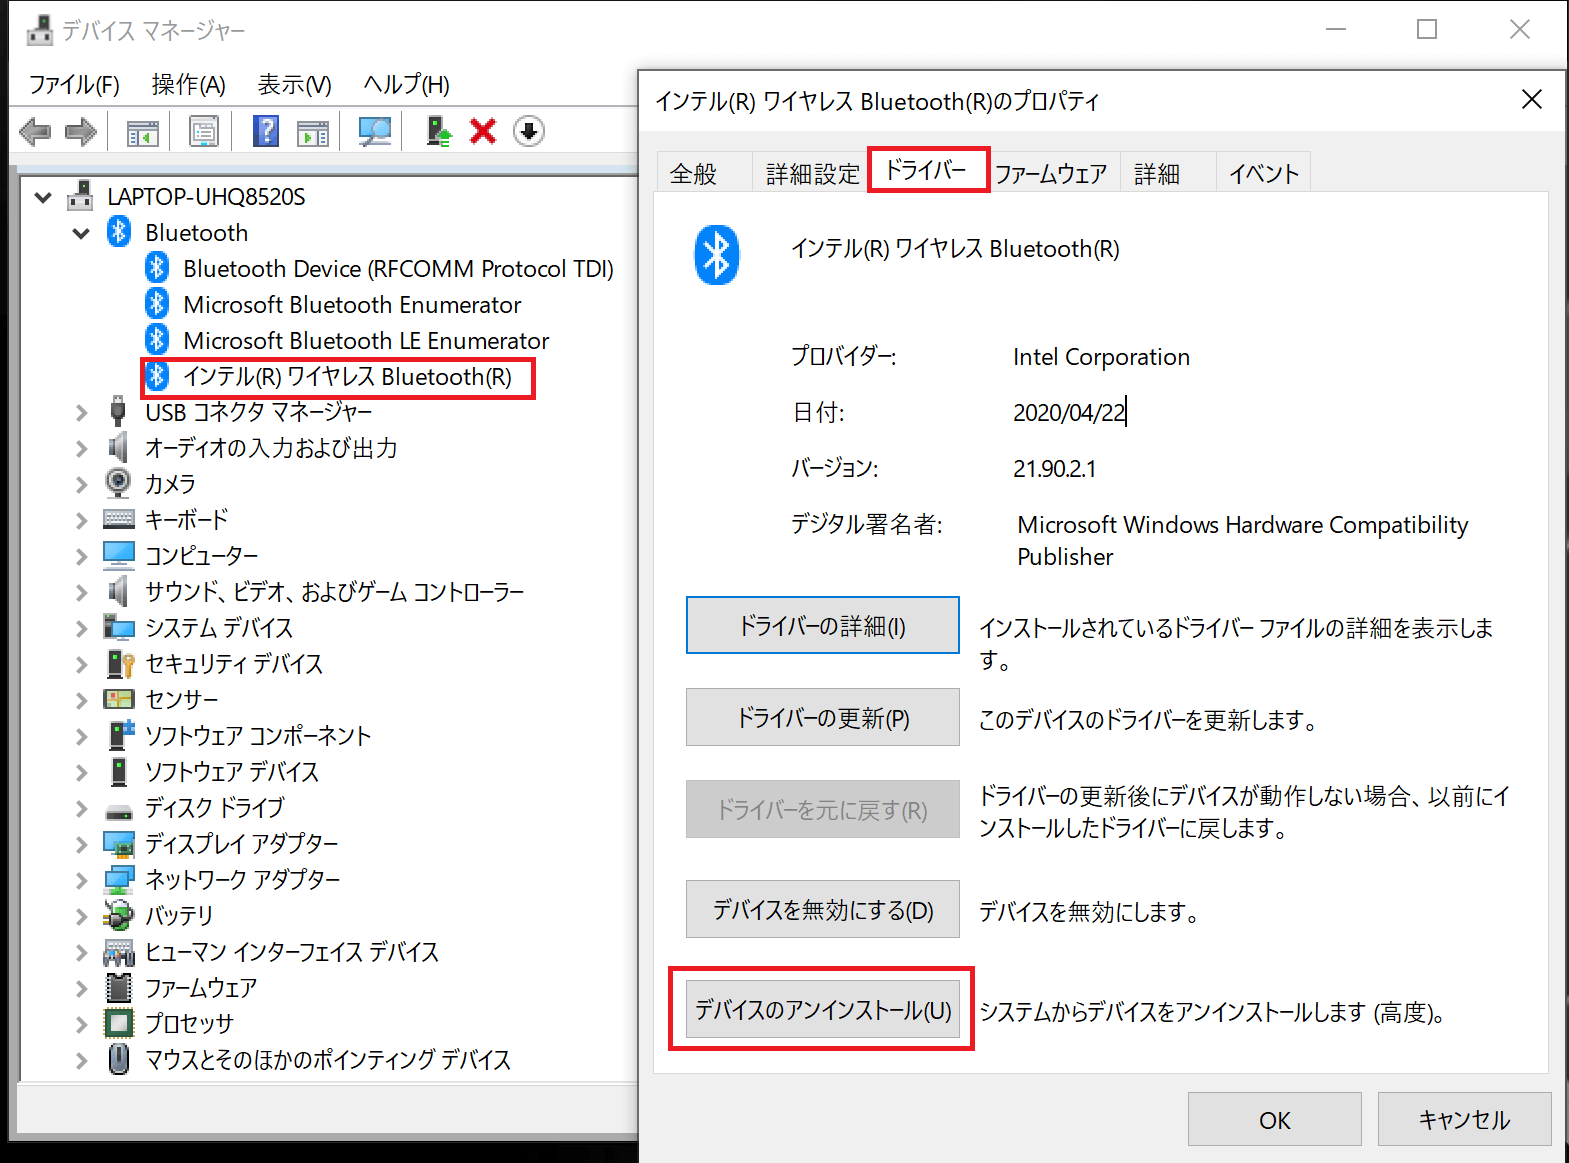
Task: Click the date value 2020/04/22
Action: tap(1069, 413)
